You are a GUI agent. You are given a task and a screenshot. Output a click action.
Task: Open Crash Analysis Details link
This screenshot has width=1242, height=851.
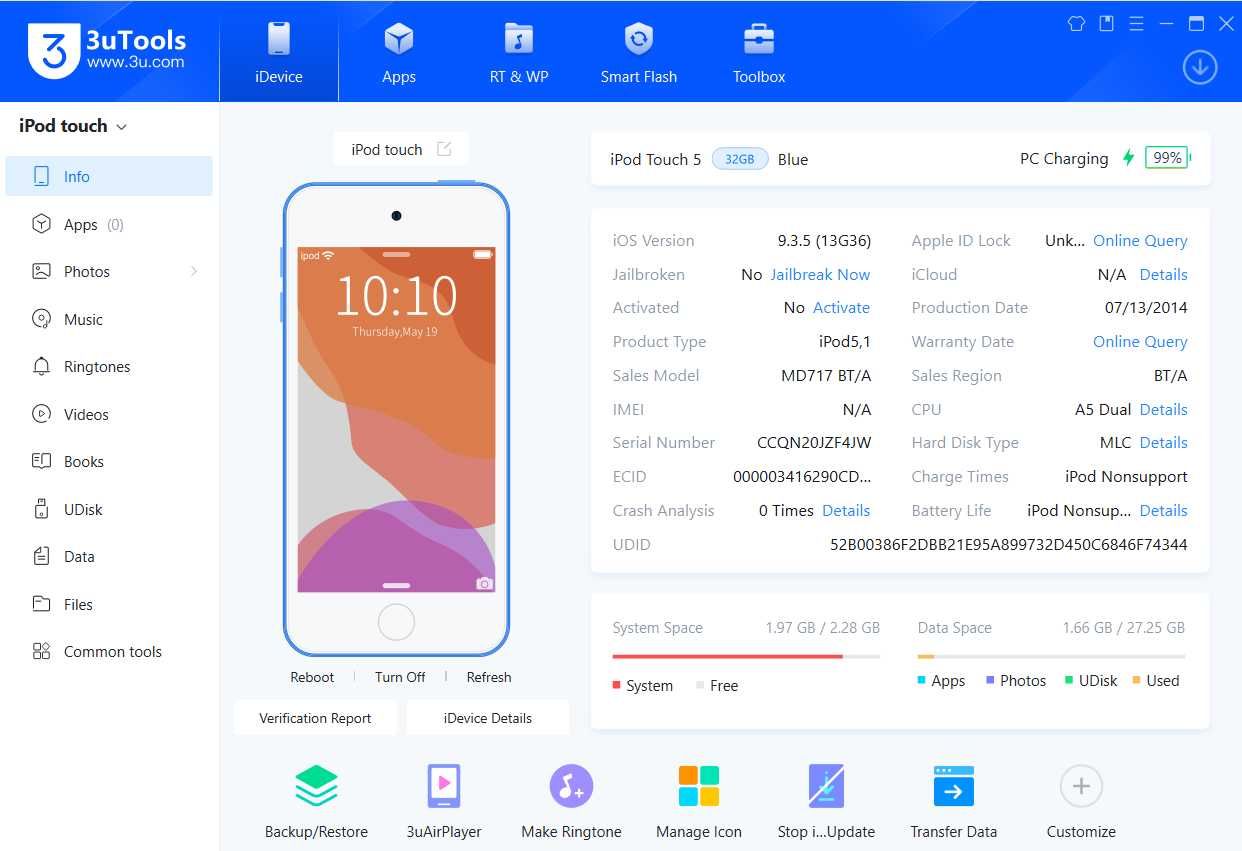click(846, 510)
